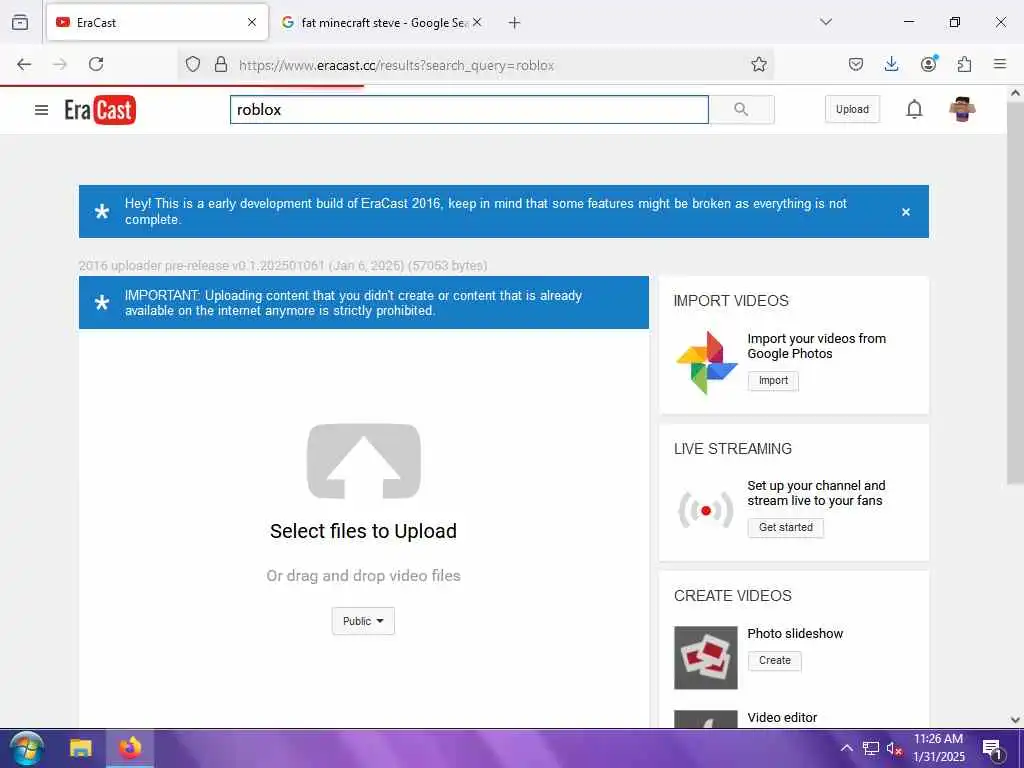Click the live streaming broadcast icon
The width and height of the screenshot is (1024, 768).
[x=706, y=510]
